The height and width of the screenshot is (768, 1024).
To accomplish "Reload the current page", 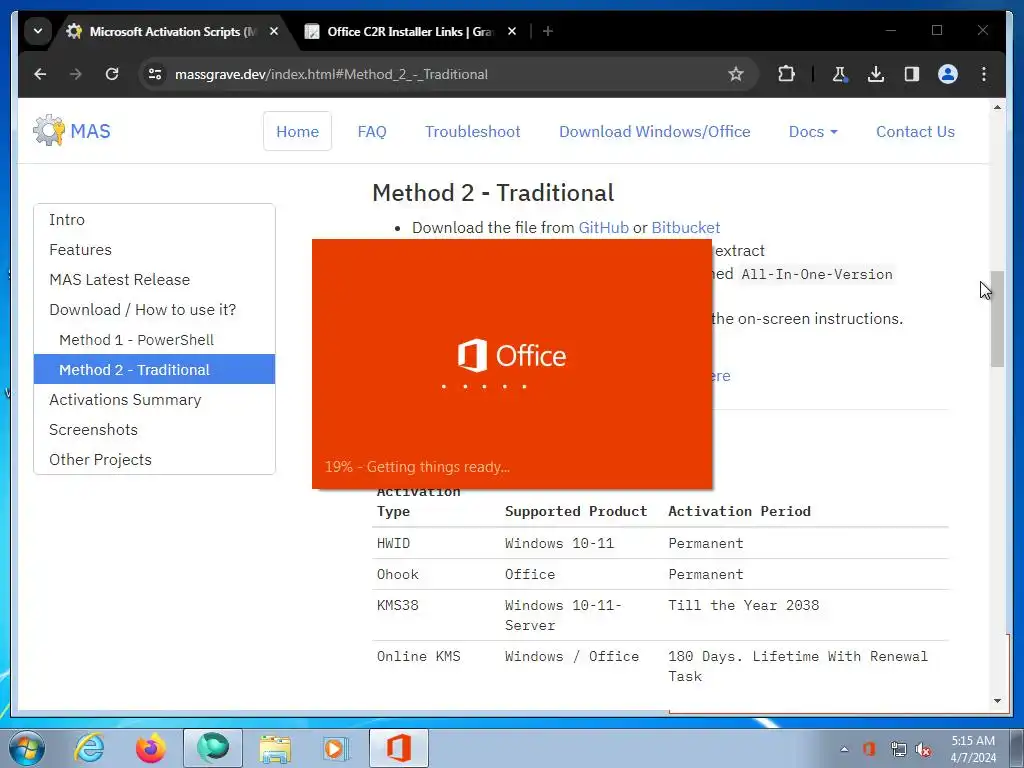I will (x=112, y=74).
